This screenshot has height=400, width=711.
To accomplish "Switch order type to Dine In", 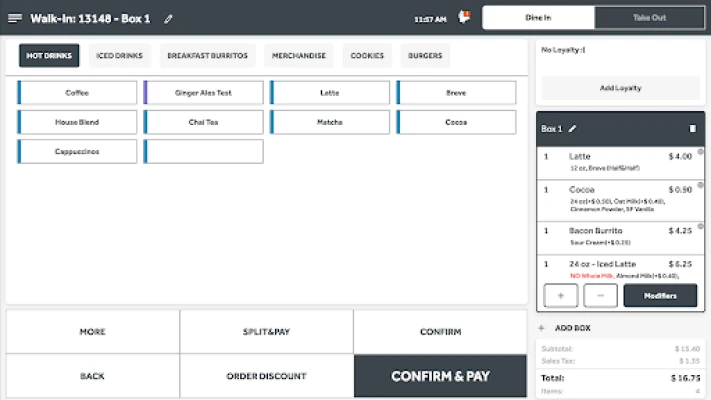I will (538, 18).
